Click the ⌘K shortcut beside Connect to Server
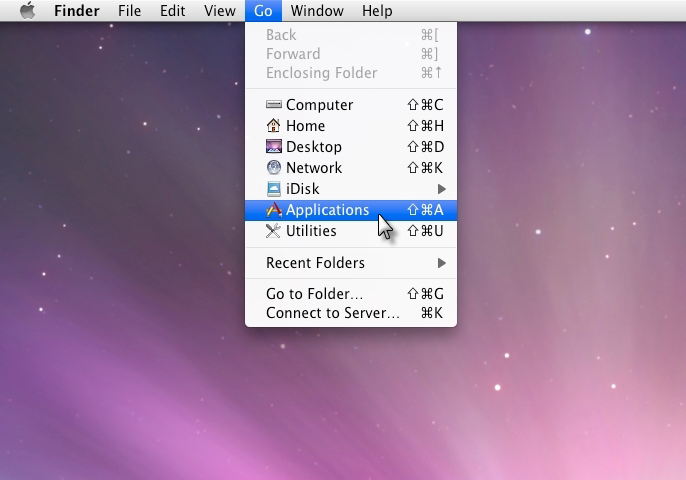Screen dimensions: 686x480 [x=432, y=313]
